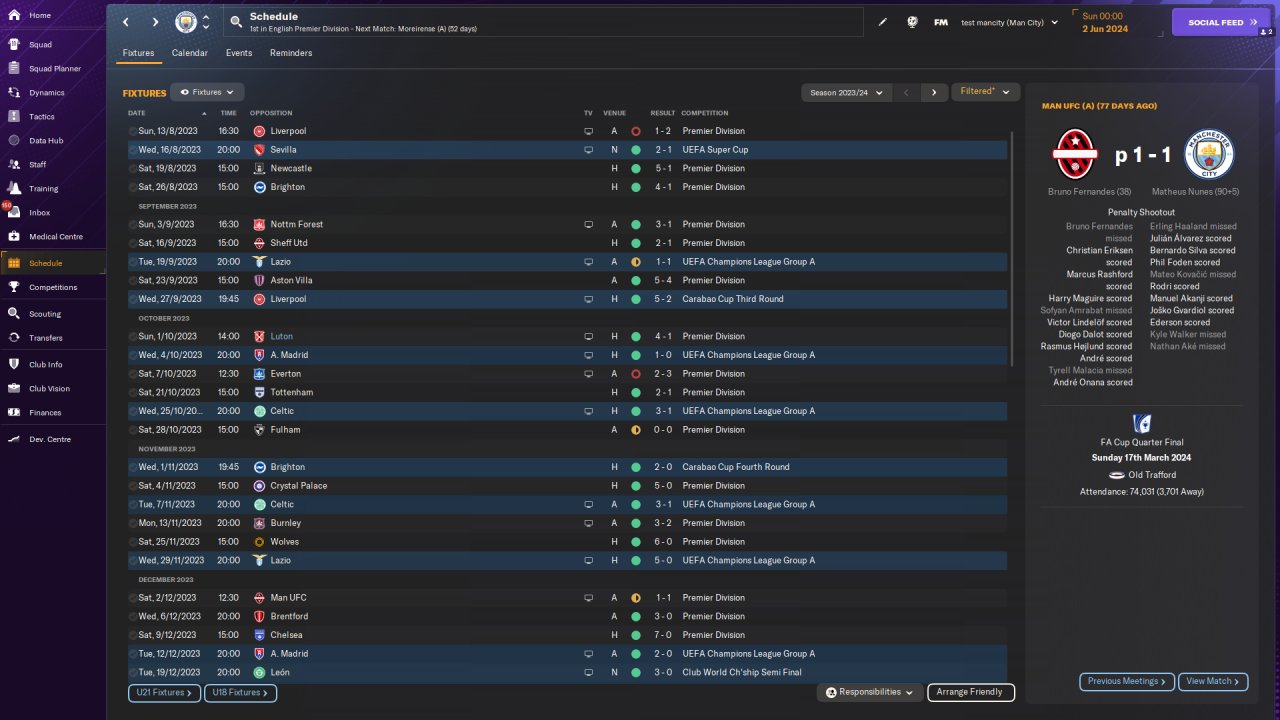This screenshot has width=1280, height=720.
Task: Open U21 Fixtures
Action: (x=164, y=693)
